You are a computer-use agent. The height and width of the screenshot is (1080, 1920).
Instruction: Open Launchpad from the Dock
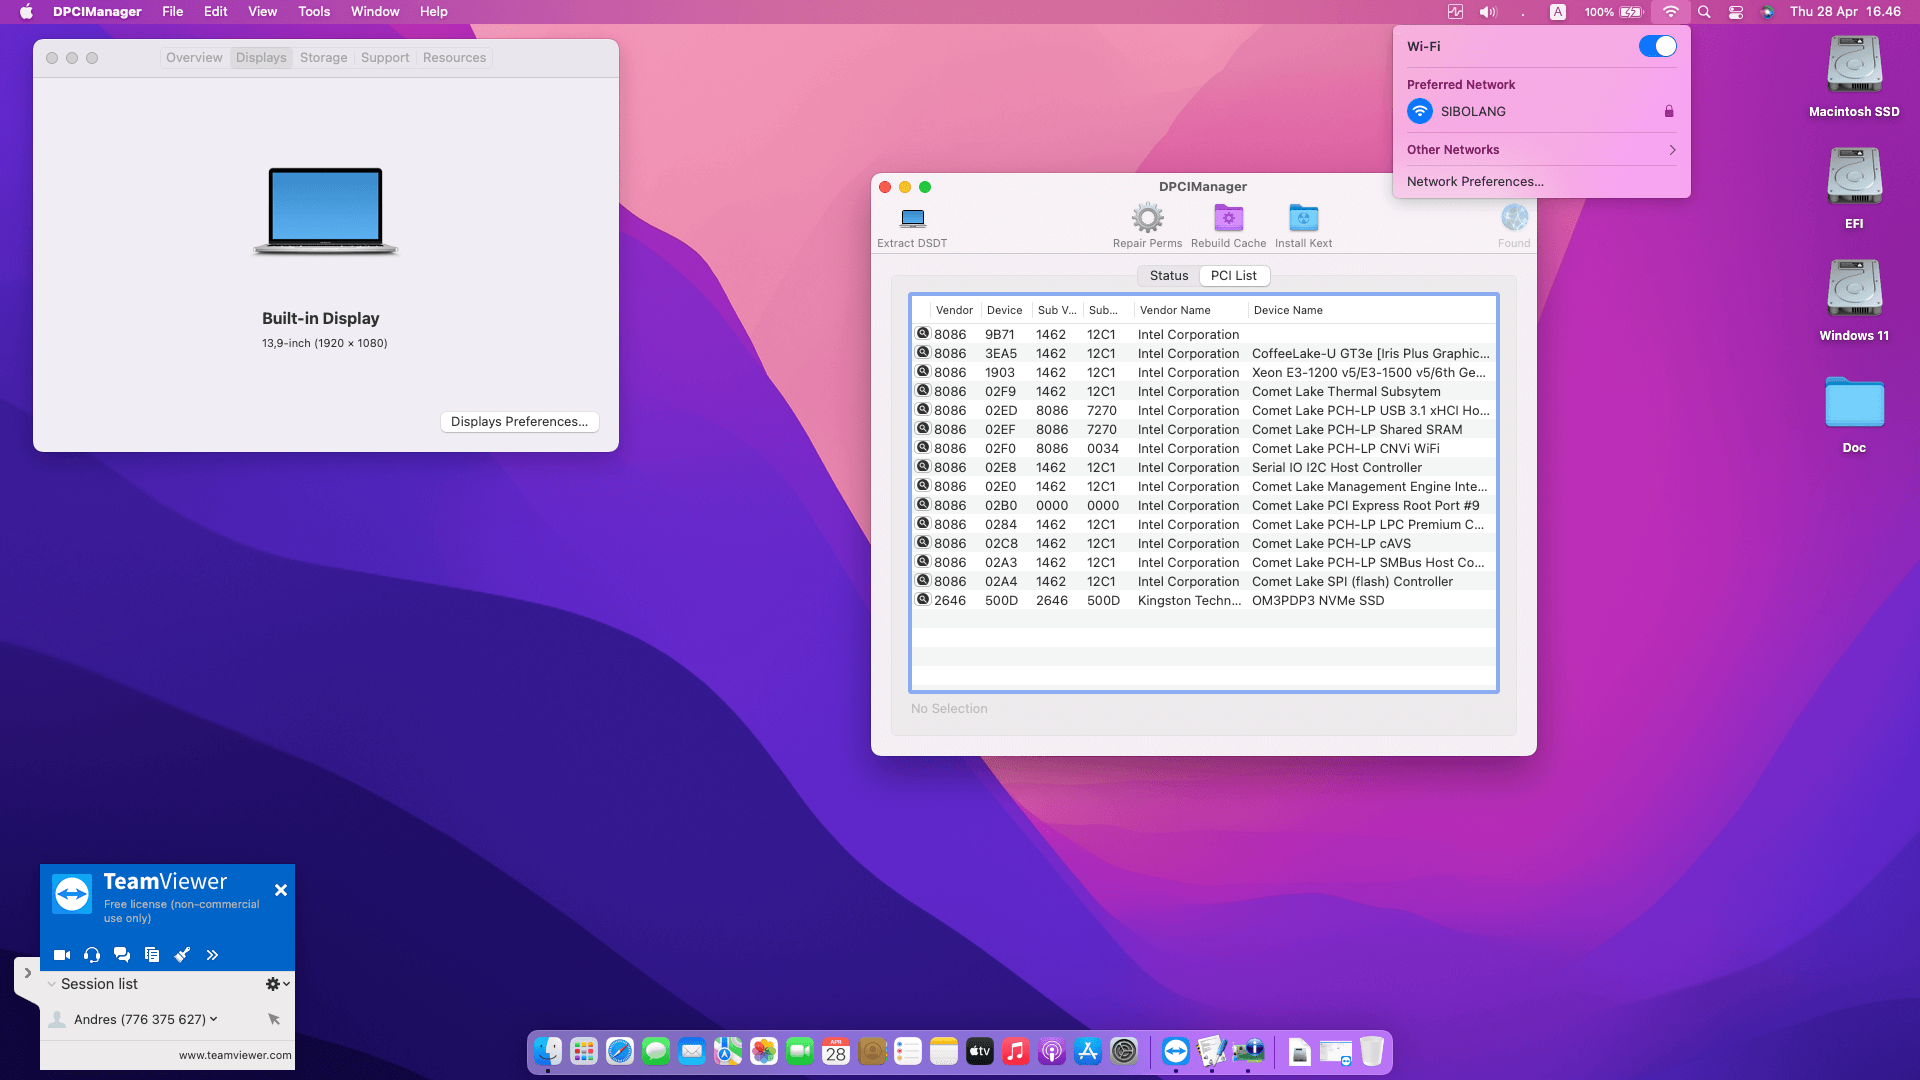point(584,1051)
